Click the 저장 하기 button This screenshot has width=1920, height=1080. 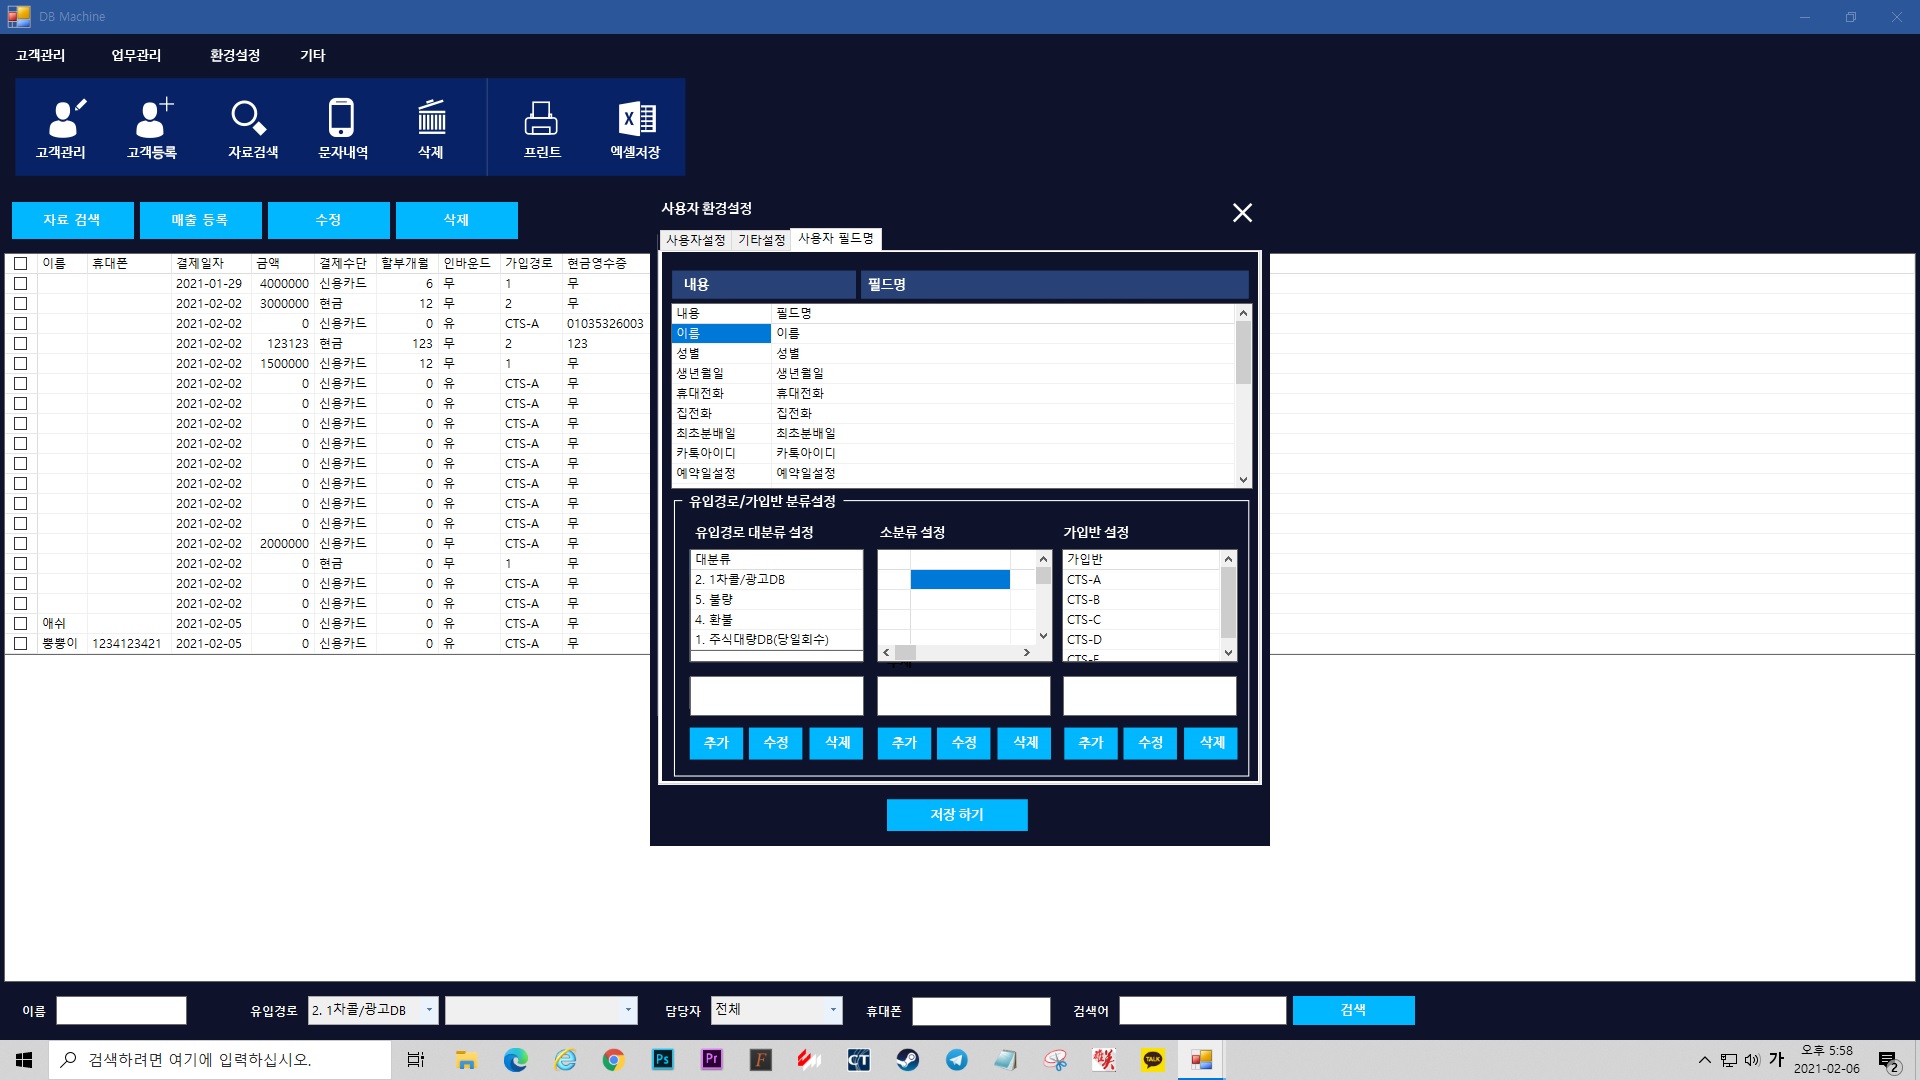coord(957,815)
